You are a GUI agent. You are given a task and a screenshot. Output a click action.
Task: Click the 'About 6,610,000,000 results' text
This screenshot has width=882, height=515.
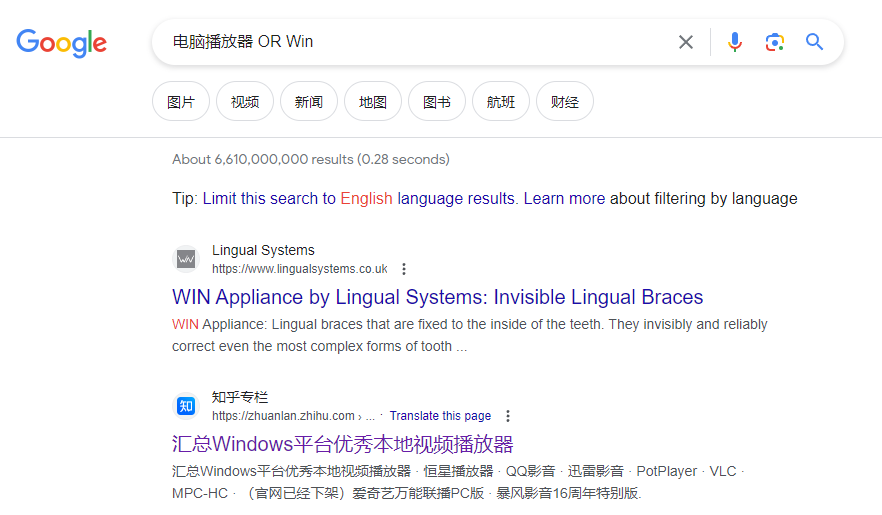point(311,159)
